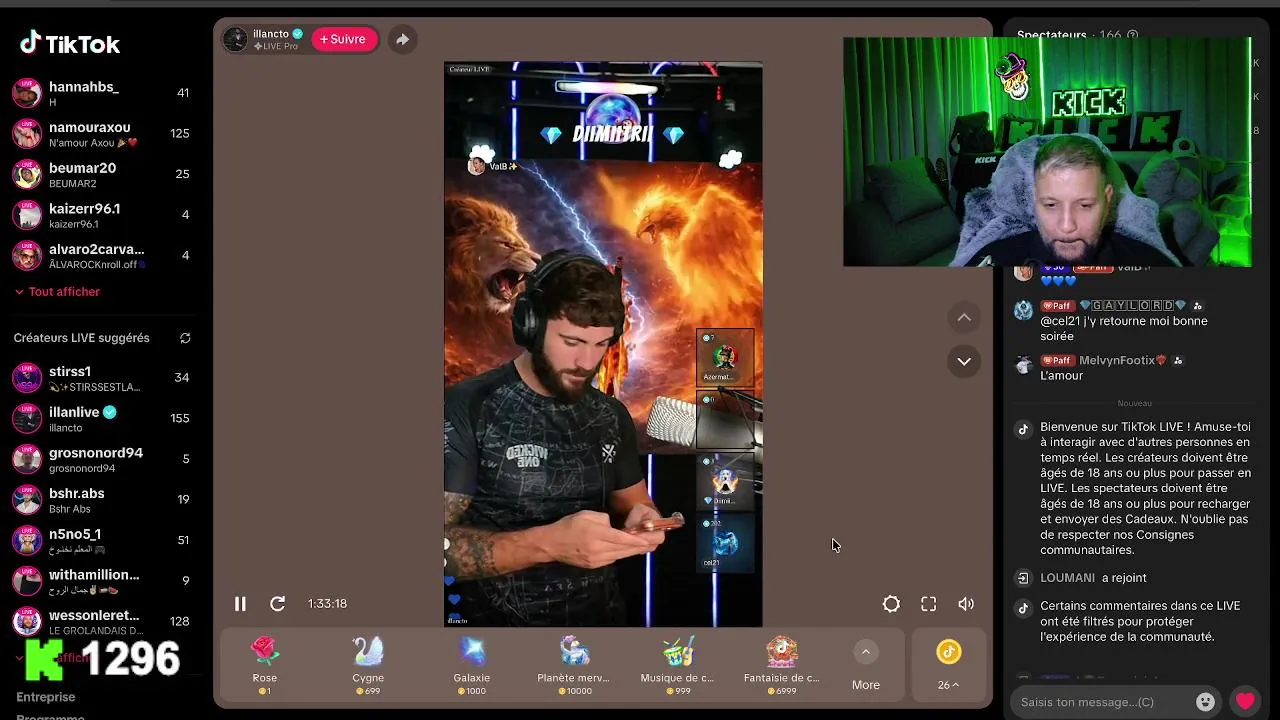Click the Créateurs LIVE suggérés heading
The image size is (1280, 720).
tap(82, 338)
